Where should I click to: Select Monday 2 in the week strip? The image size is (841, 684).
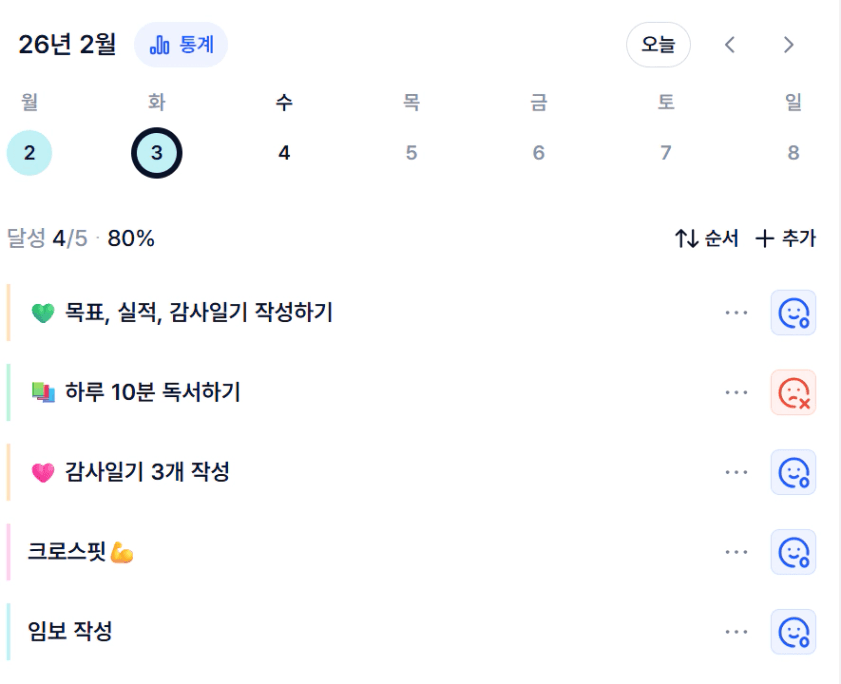coord(29,153)
